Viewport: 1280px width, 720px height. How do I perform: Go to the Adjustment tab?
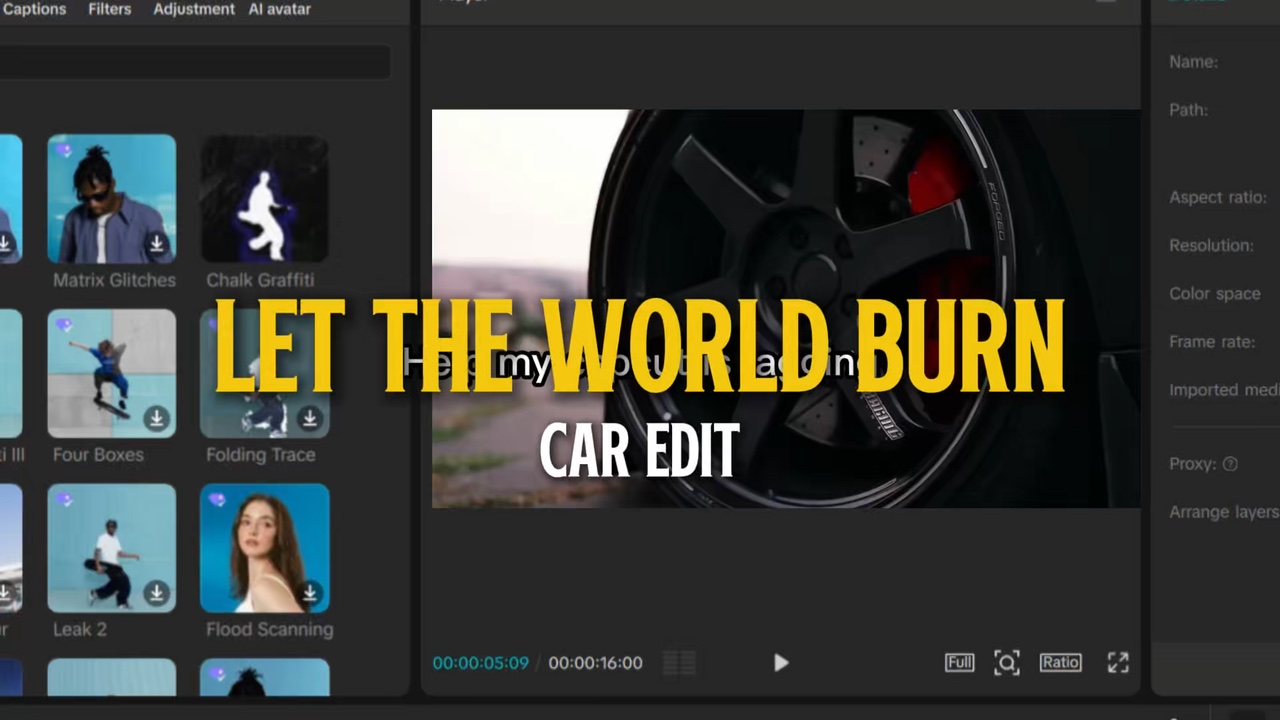194,9
